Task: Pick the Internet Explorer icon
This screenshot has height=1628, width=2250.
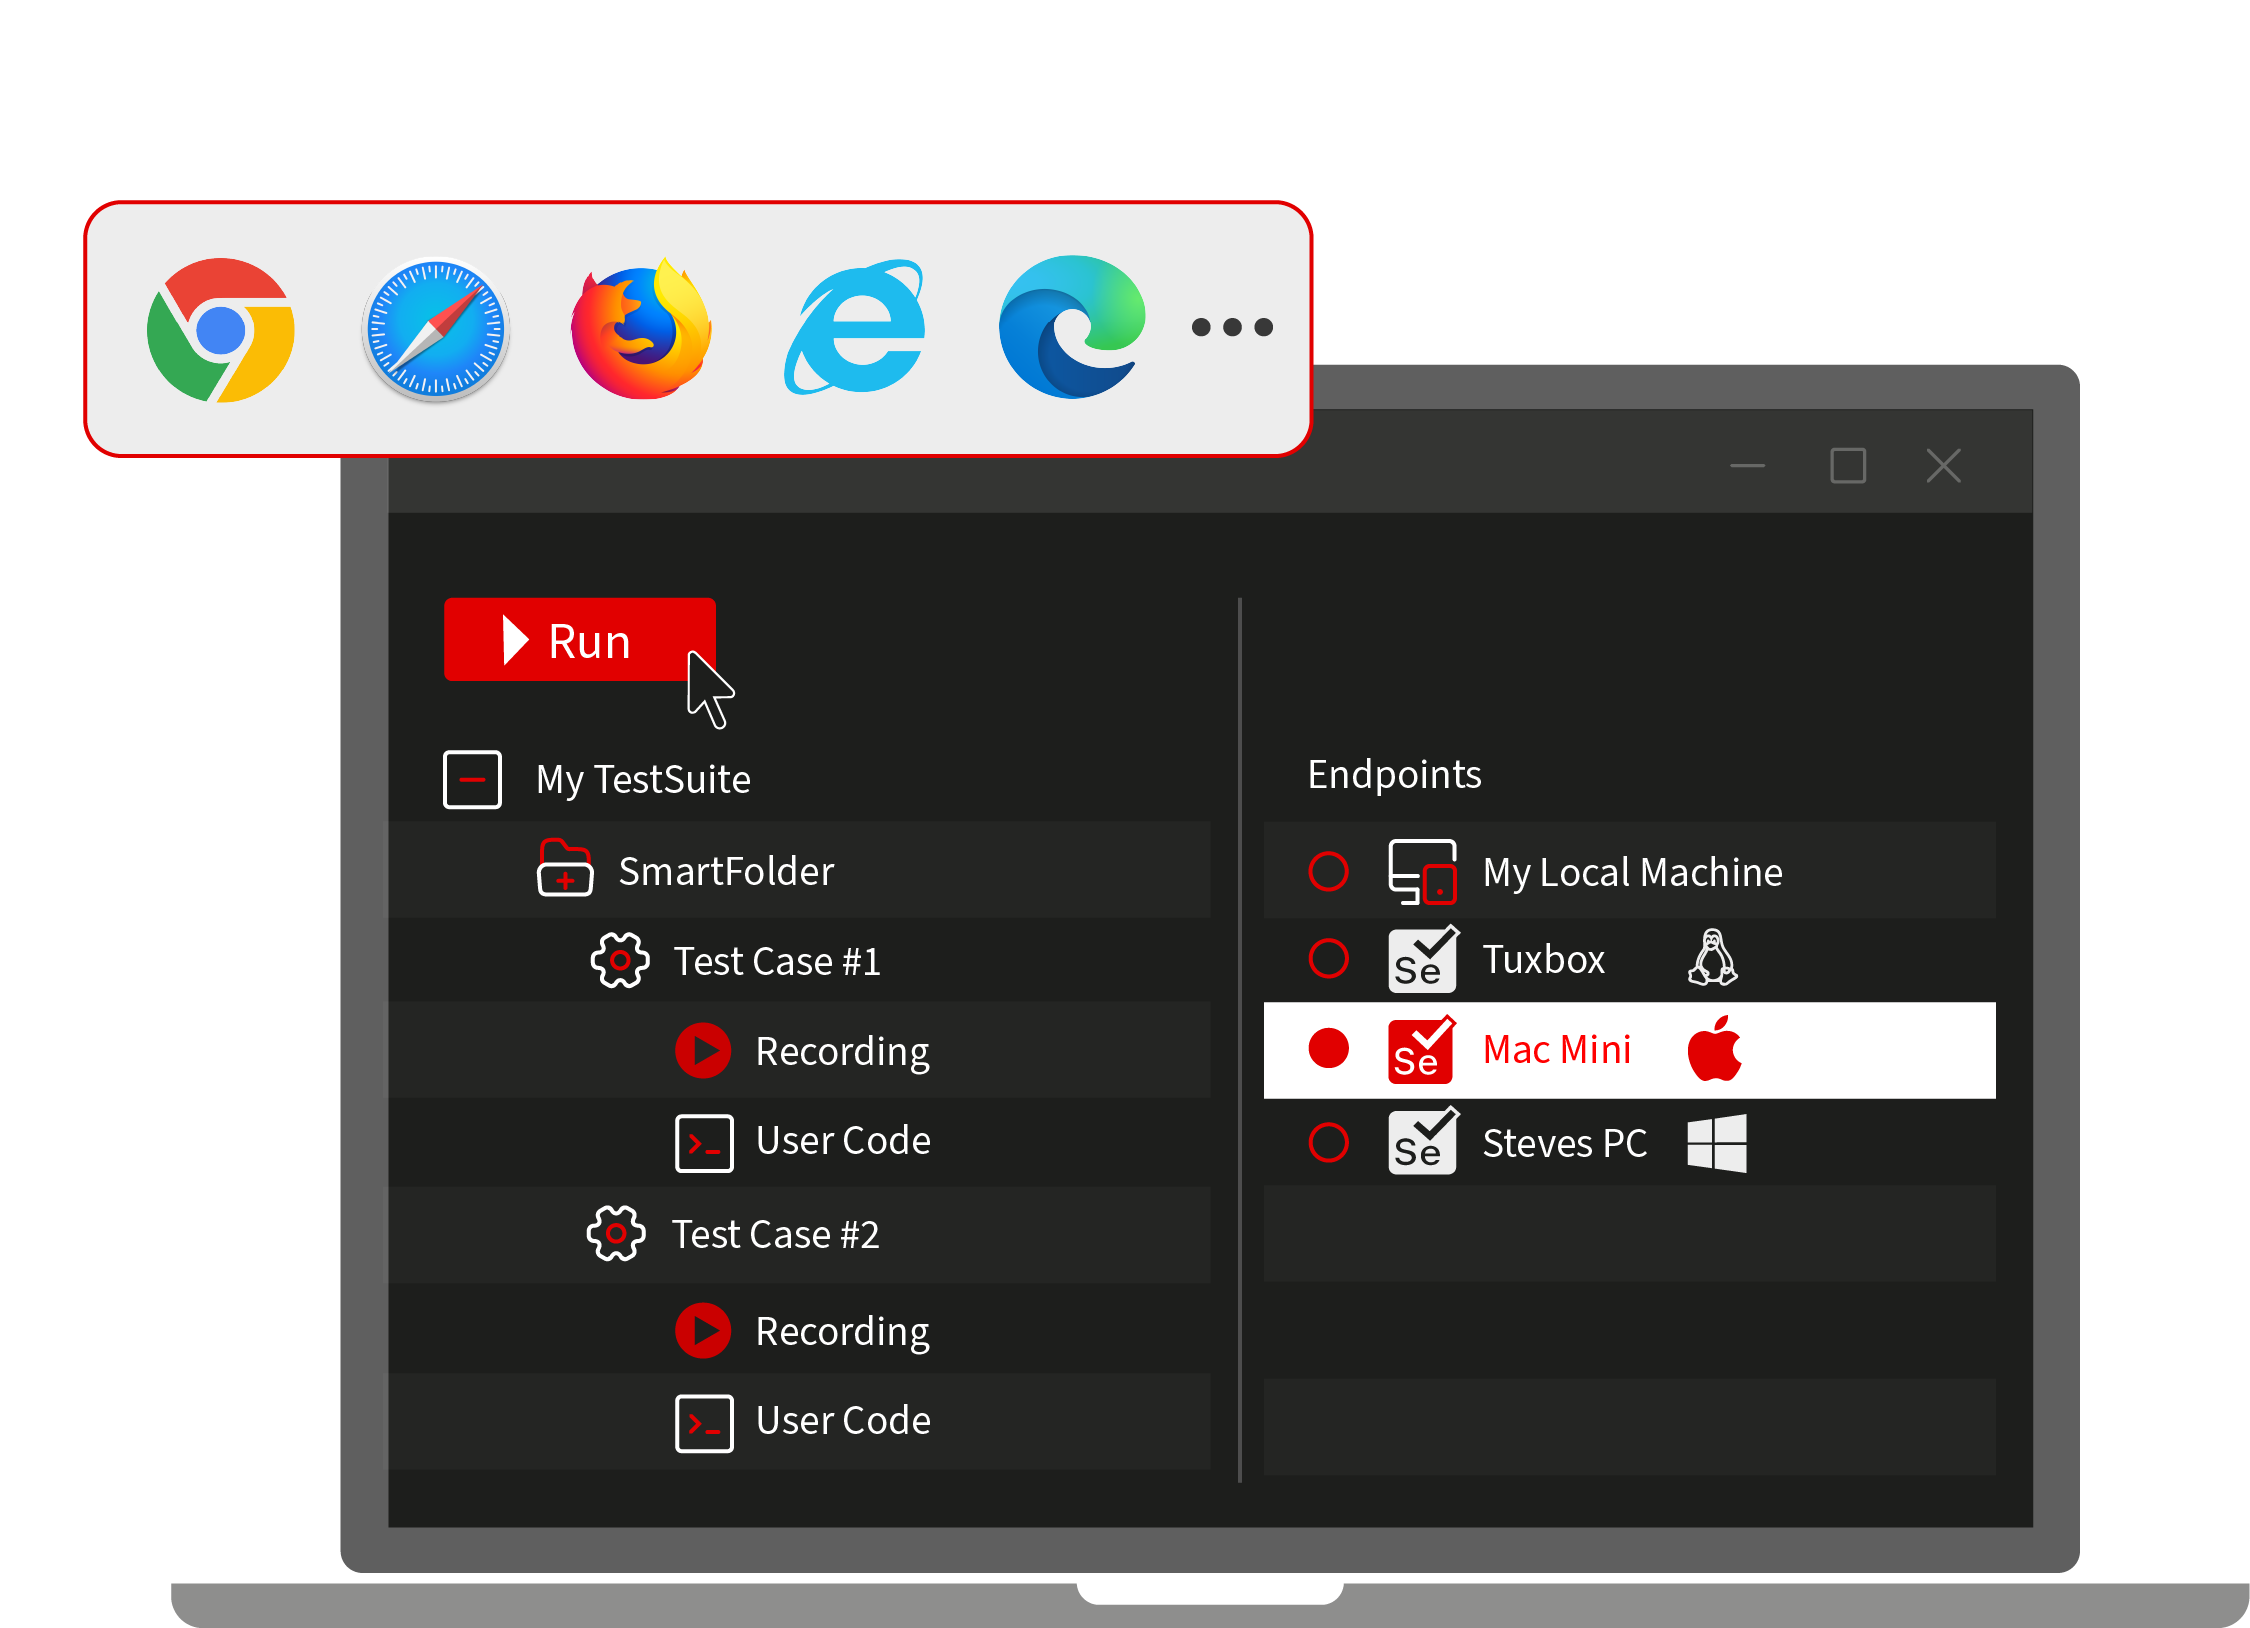Action: (855, 327)
